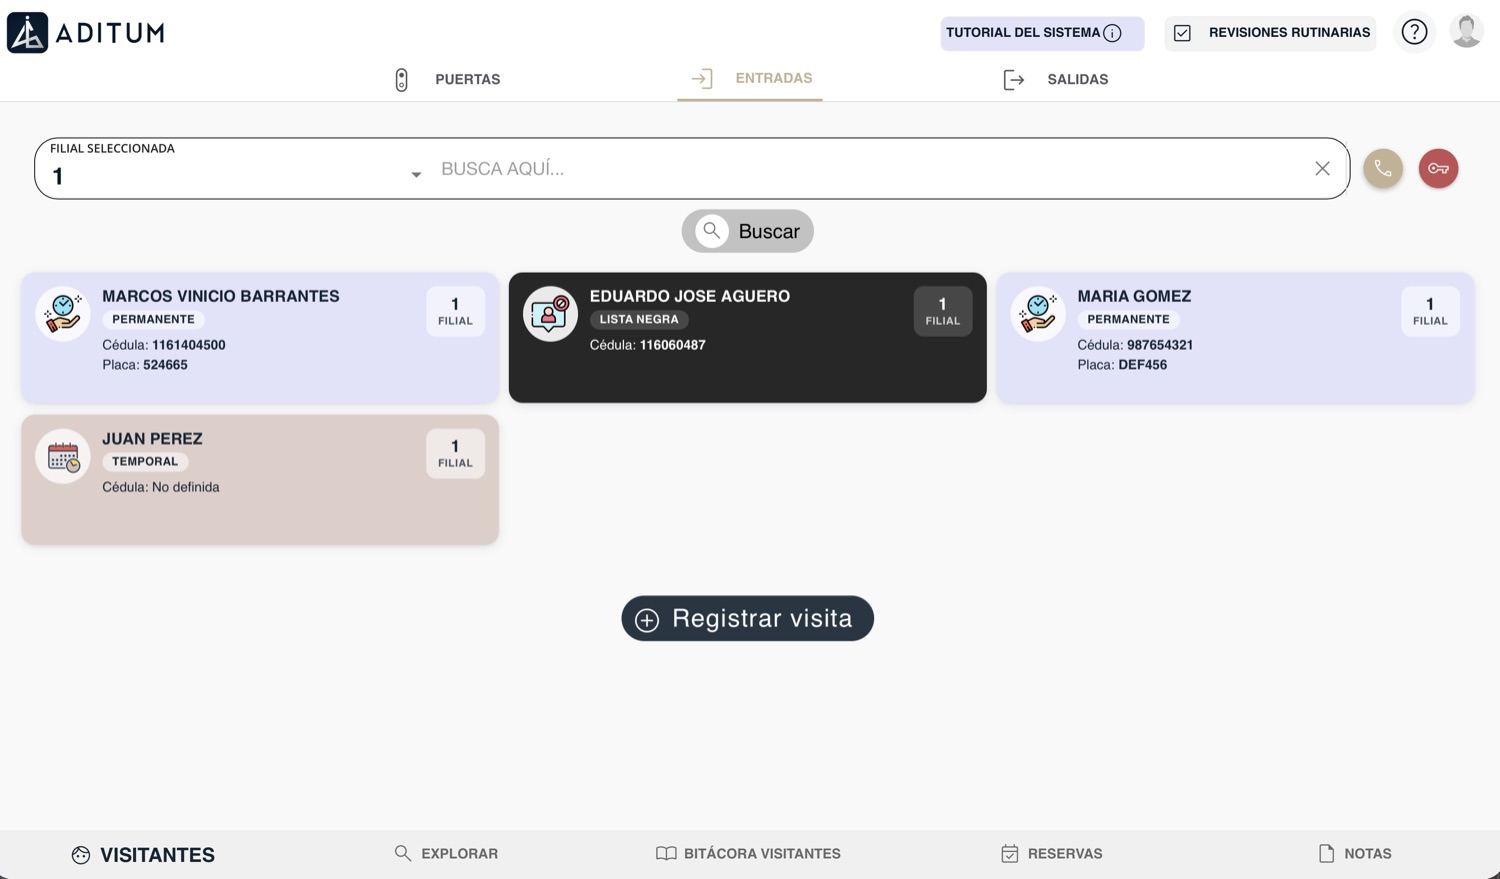Click the plus icon in Registrar visita
The image size is (1500, 879).
(647, 620)
